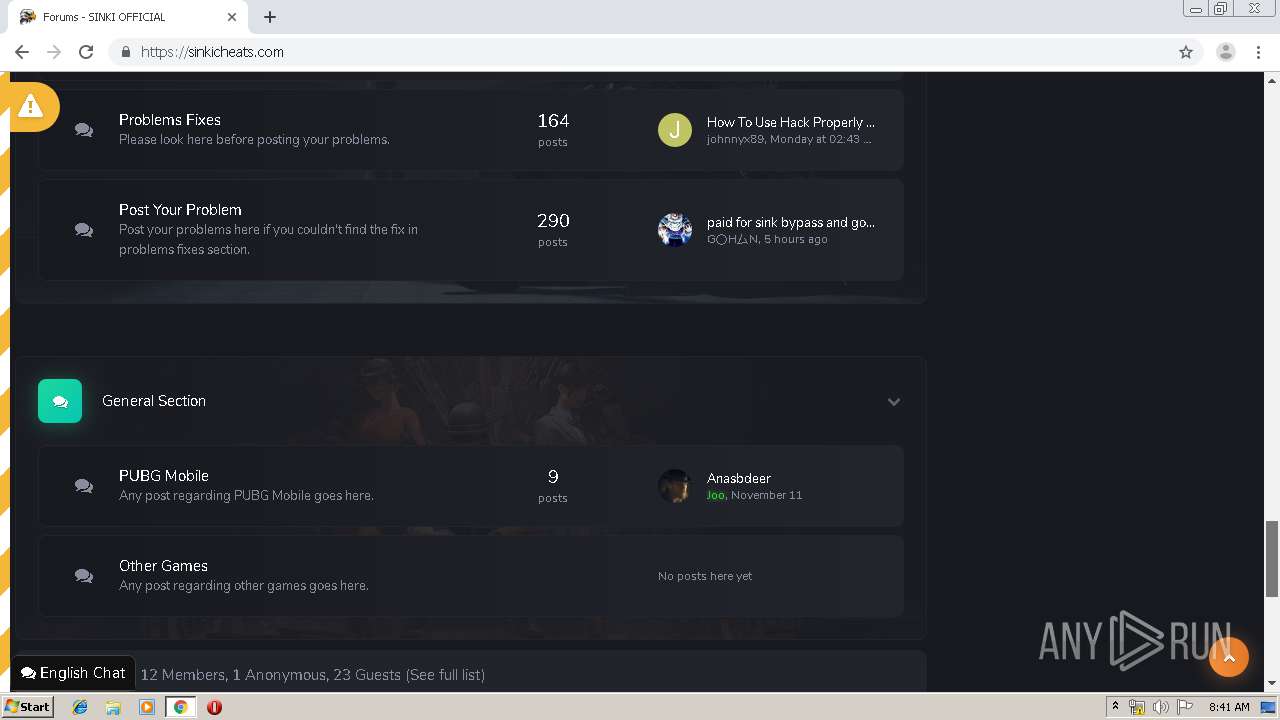Launch Internet Explorer from the taskbar
Screen dimensions: 1280x720
(80, 707)
